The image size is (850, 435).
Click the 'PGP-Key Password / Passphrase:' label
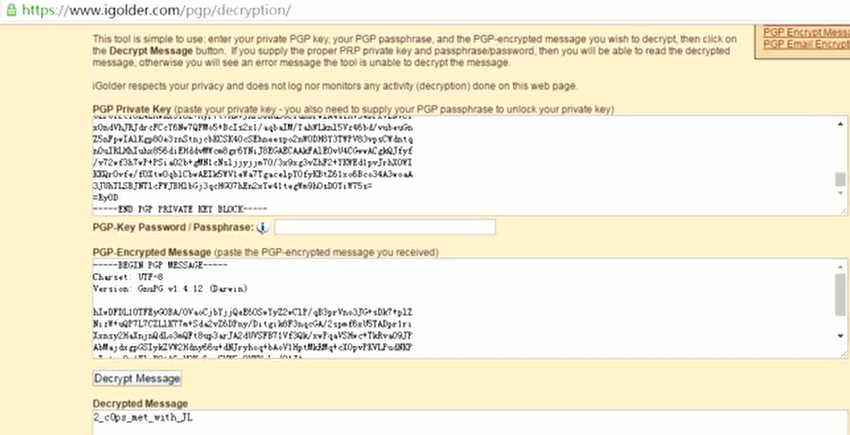pyautogui.click(x=173, y=227)
